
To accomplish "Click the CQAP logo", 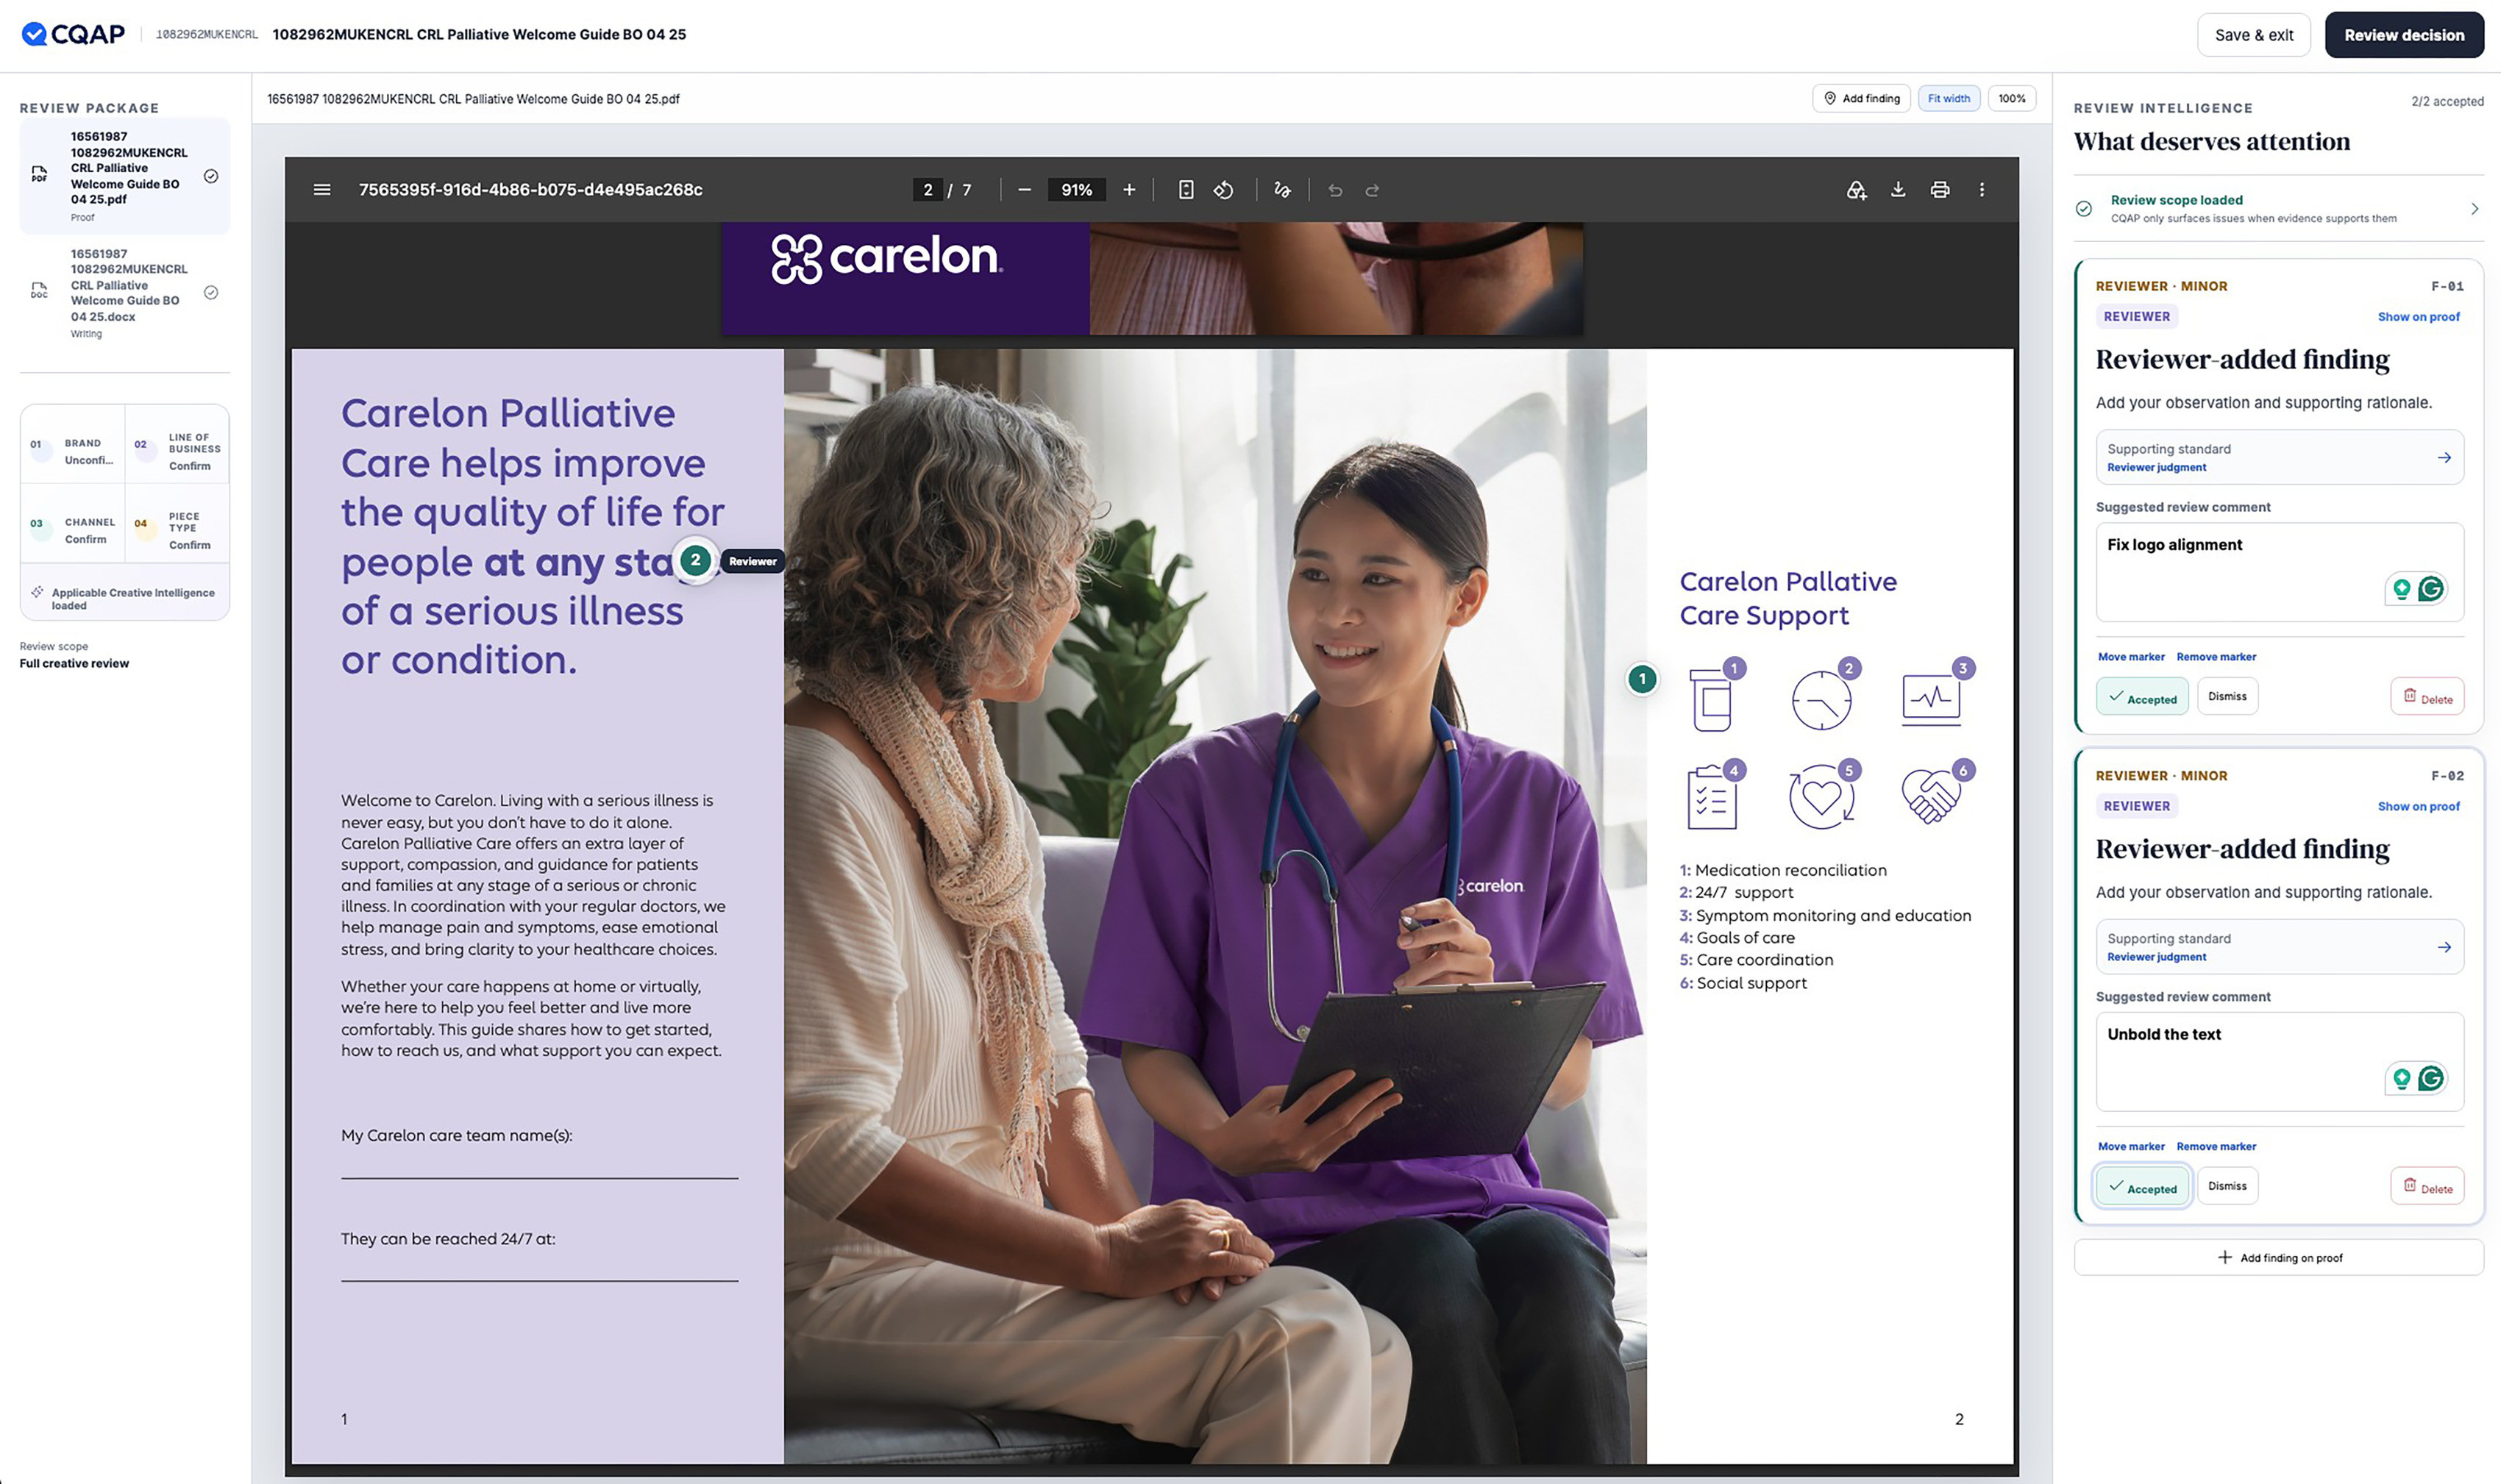I will pos(73,34).
